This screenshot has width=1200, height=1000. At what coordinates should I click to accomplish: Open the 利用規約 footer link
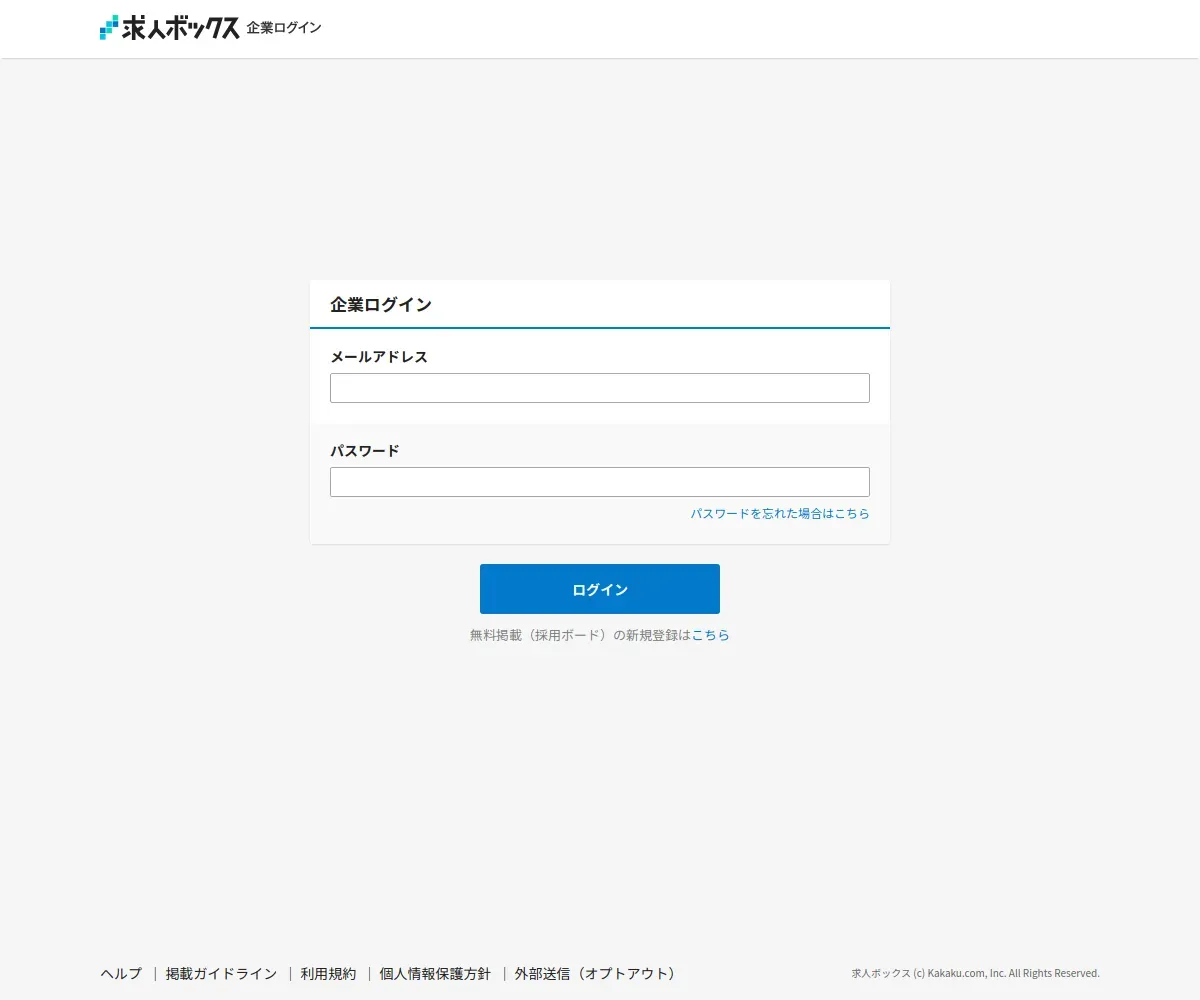(328, 973)
